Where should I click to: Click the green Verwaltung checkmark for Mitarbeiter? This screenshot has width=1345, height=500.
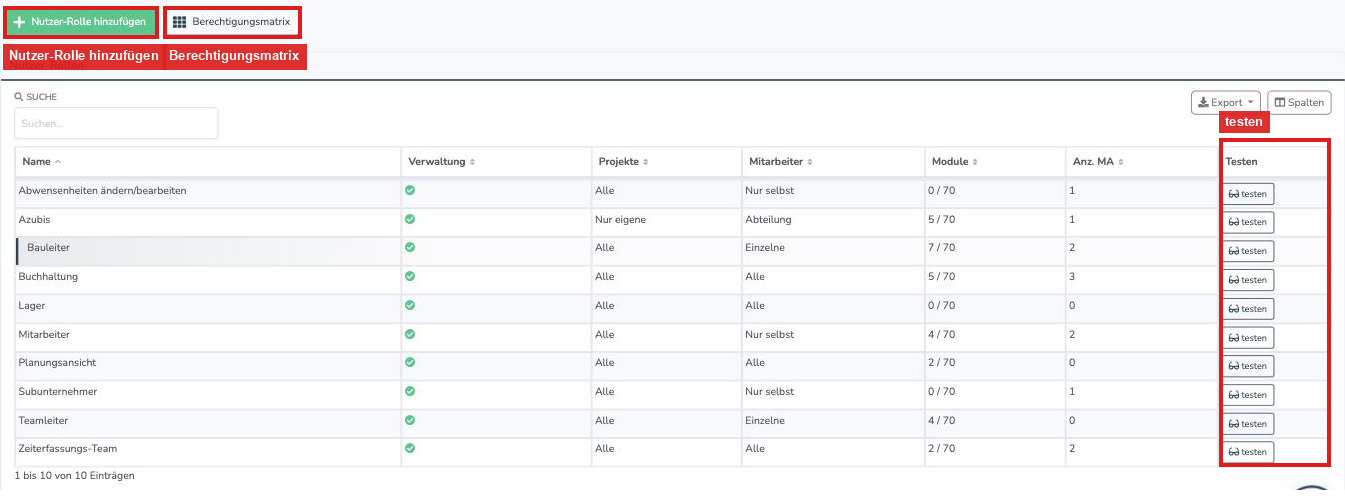tap(410, 334)
